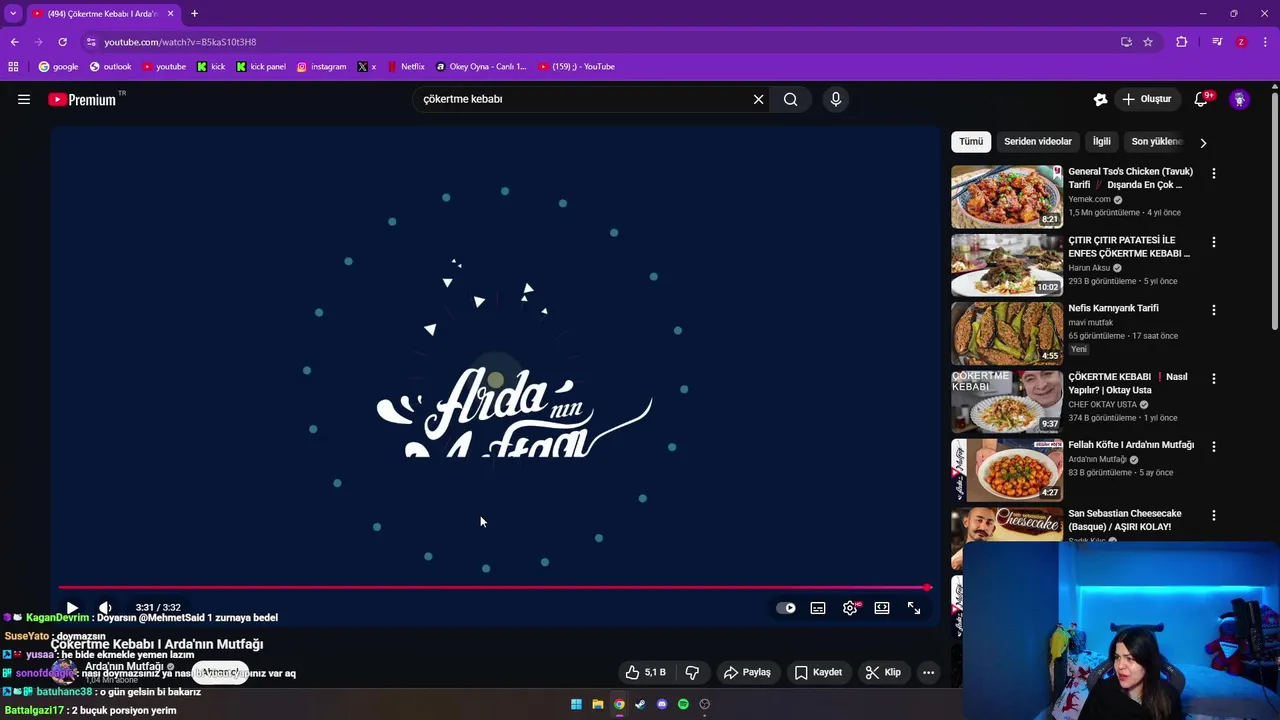Open the Oluştur create menu
This screenshot has width=1280, height=720.
1146,99
